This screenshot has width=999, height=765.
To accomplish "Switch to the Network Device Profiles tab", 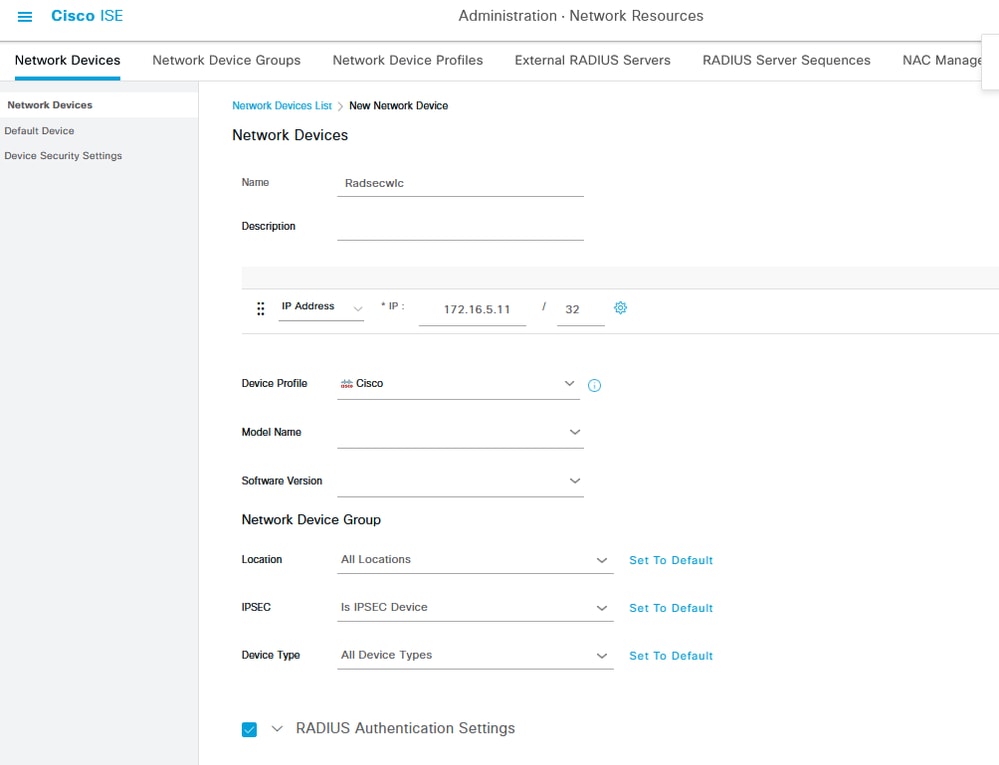I will pyautogui.click(x=408, y=61).
